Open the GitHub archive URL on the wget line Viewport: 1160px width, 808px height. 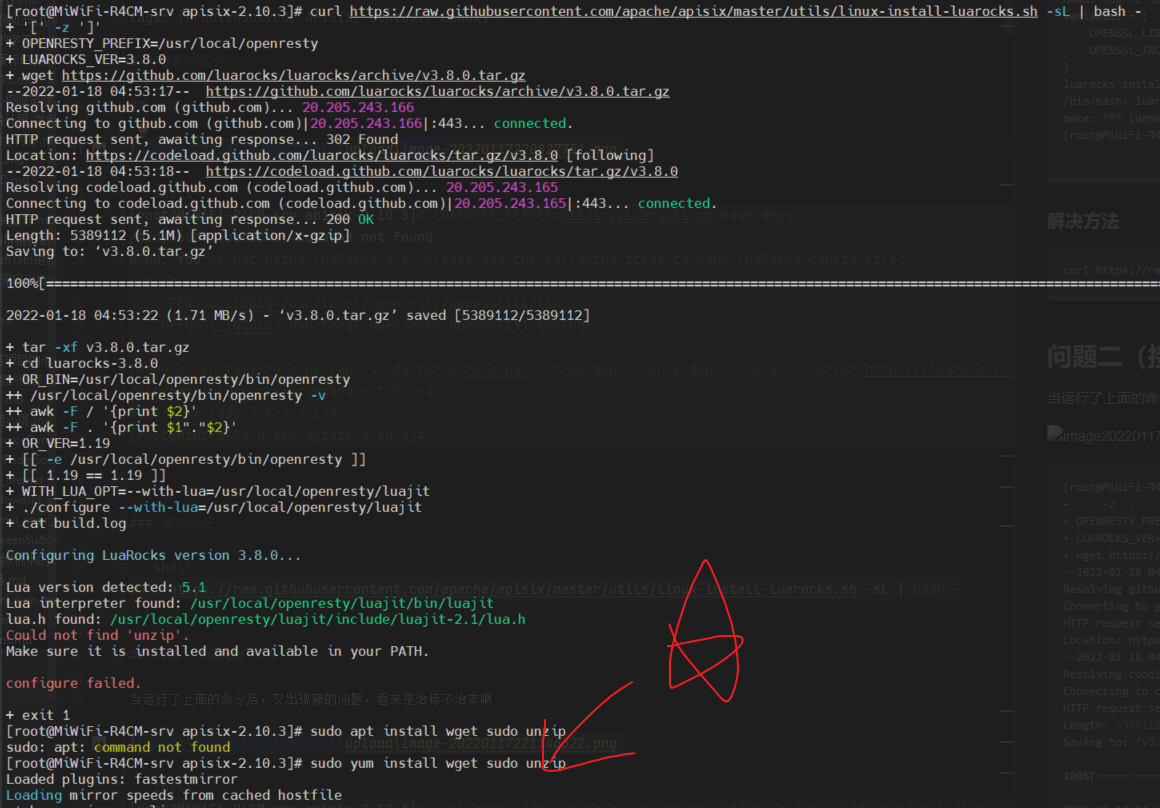tap(293, 75)
